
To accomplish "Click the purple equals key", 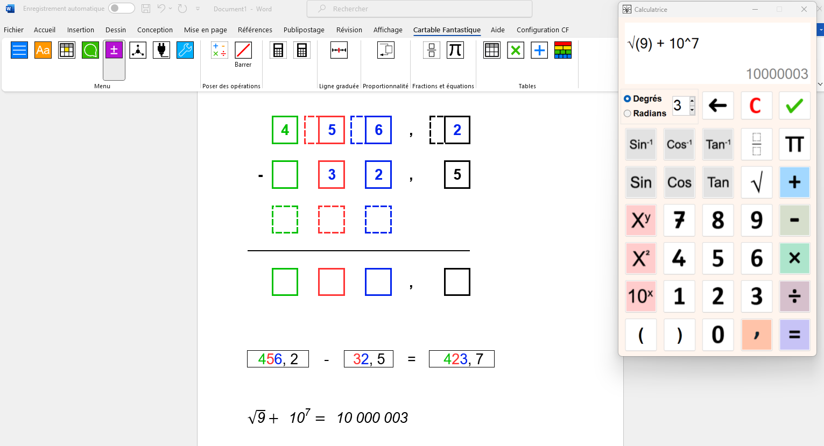I will tap(794, 335).
